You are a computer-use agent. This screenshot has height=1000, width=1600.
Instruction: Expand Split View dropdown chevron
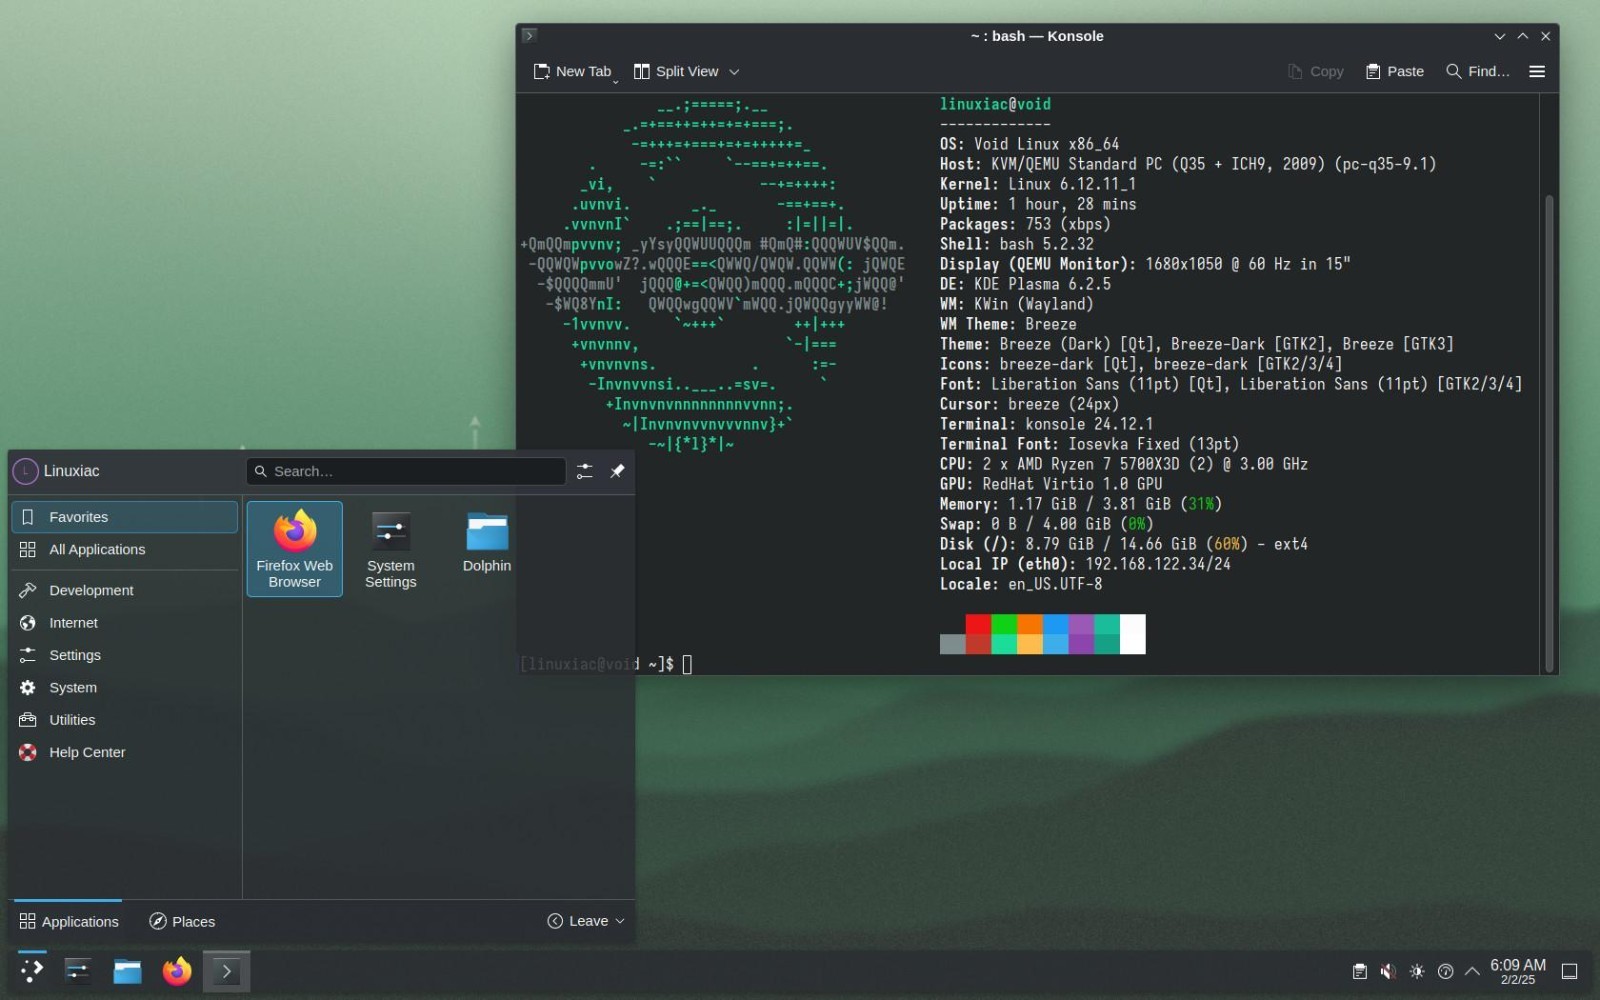coord(734,72)
